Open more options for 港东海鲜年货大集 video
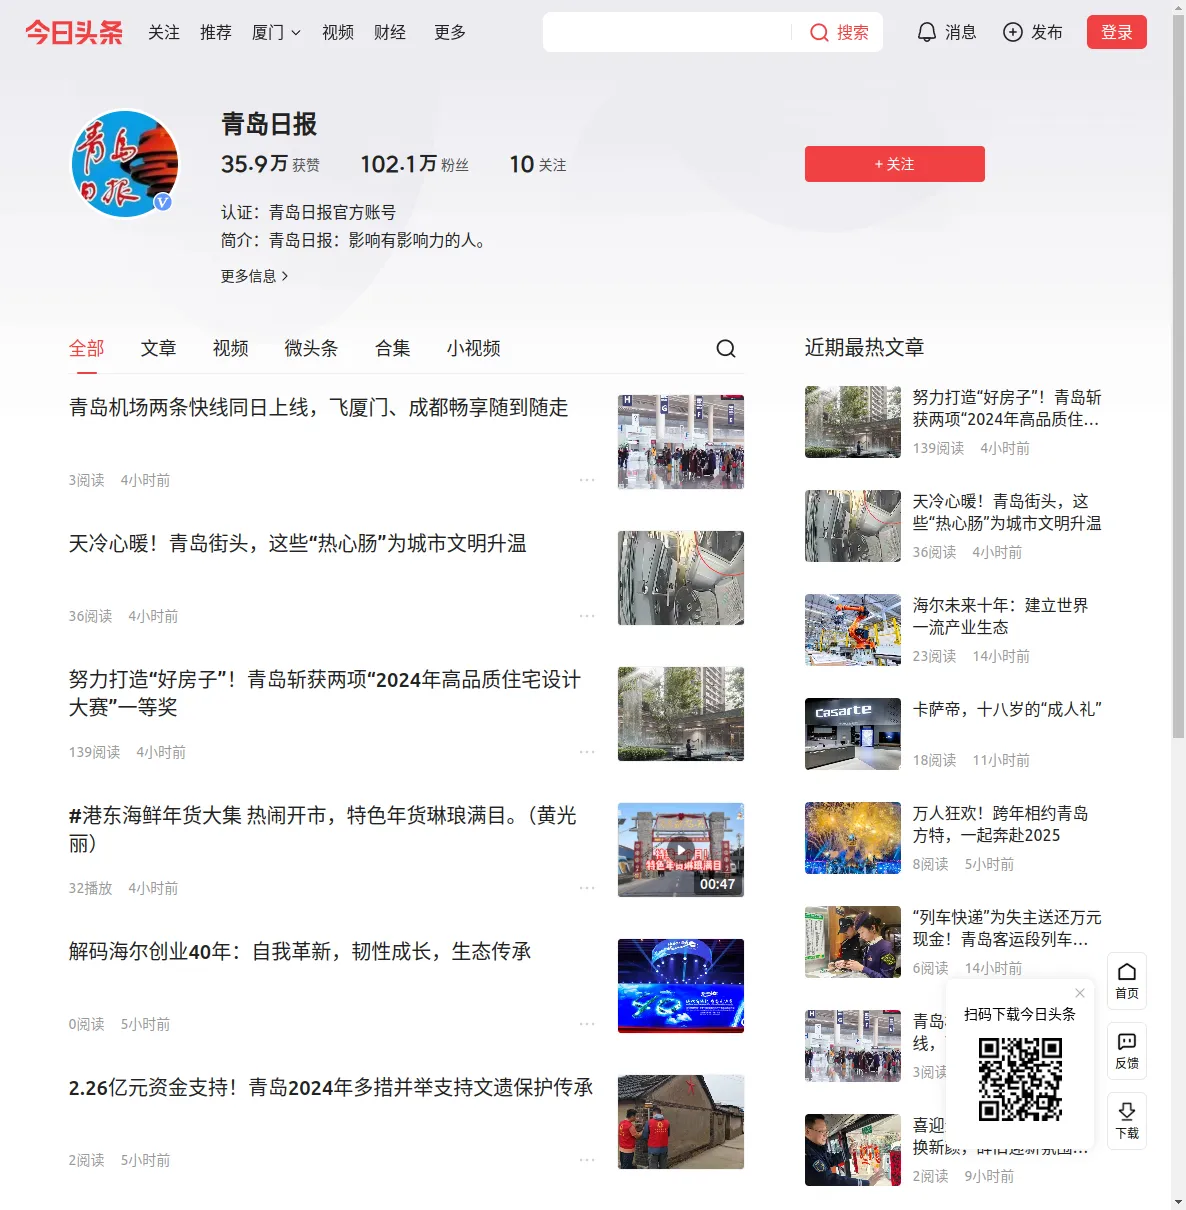The height and width of the screenshot is (1210, 1186). point(587,888)
